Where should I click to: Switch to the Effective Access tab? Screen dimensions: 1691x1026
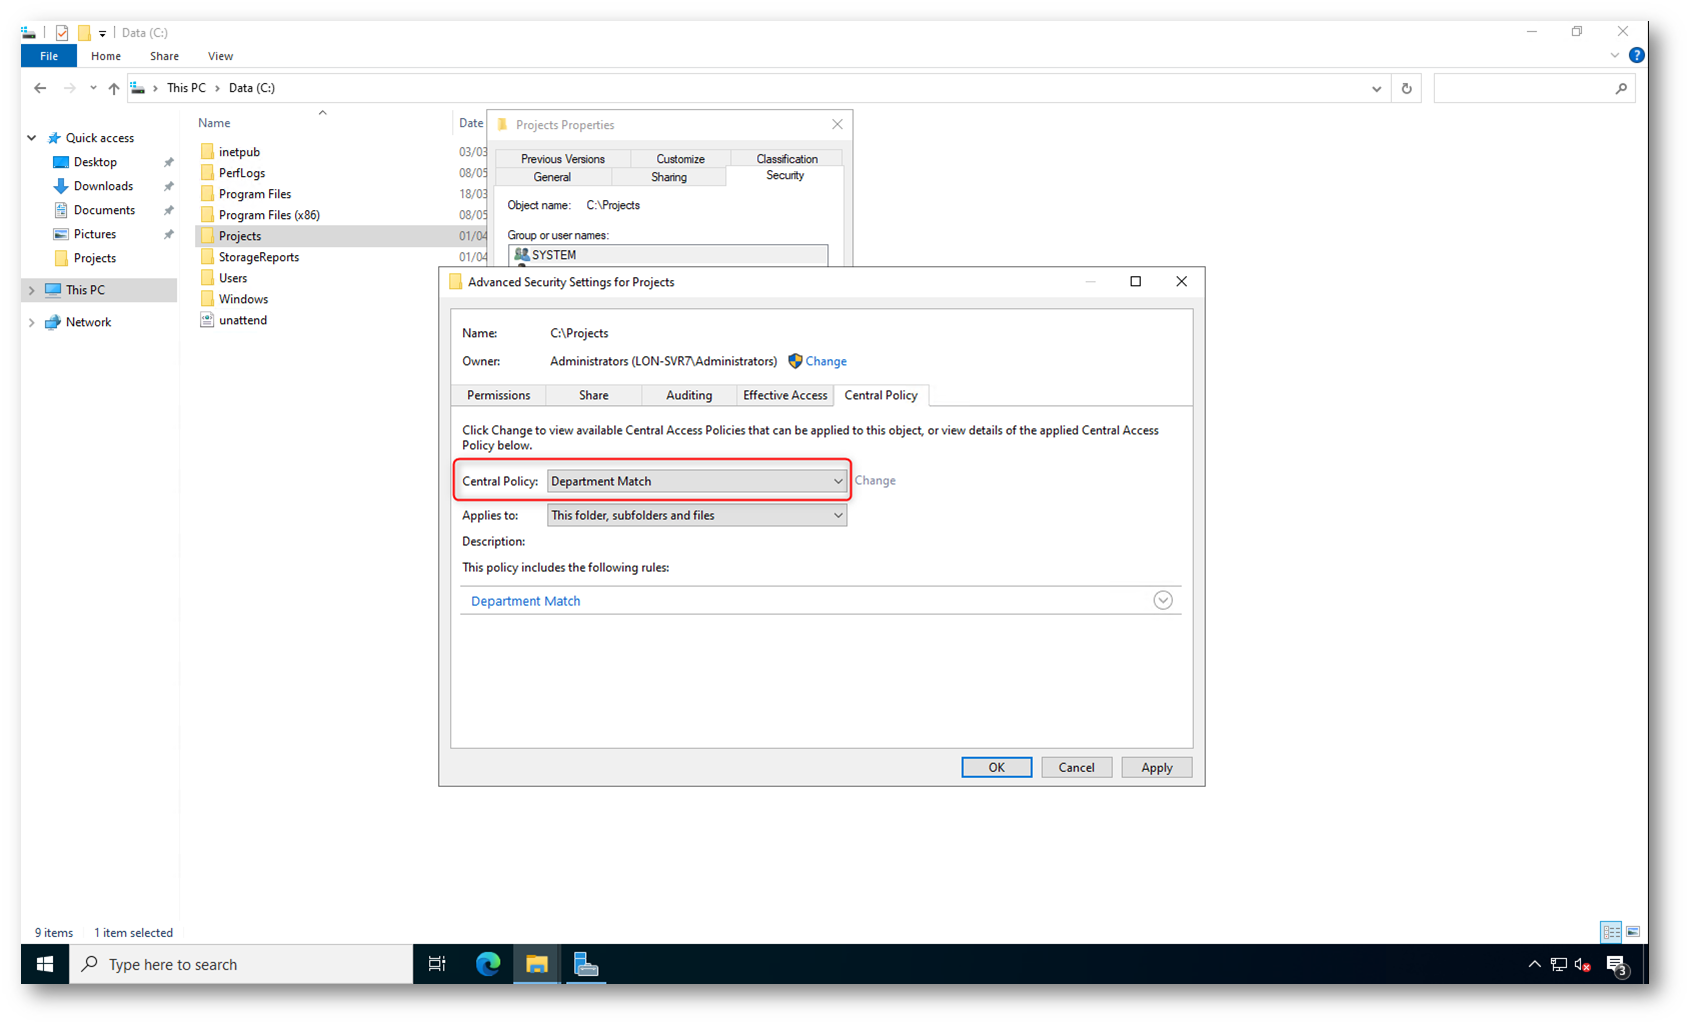pos(785,395)
